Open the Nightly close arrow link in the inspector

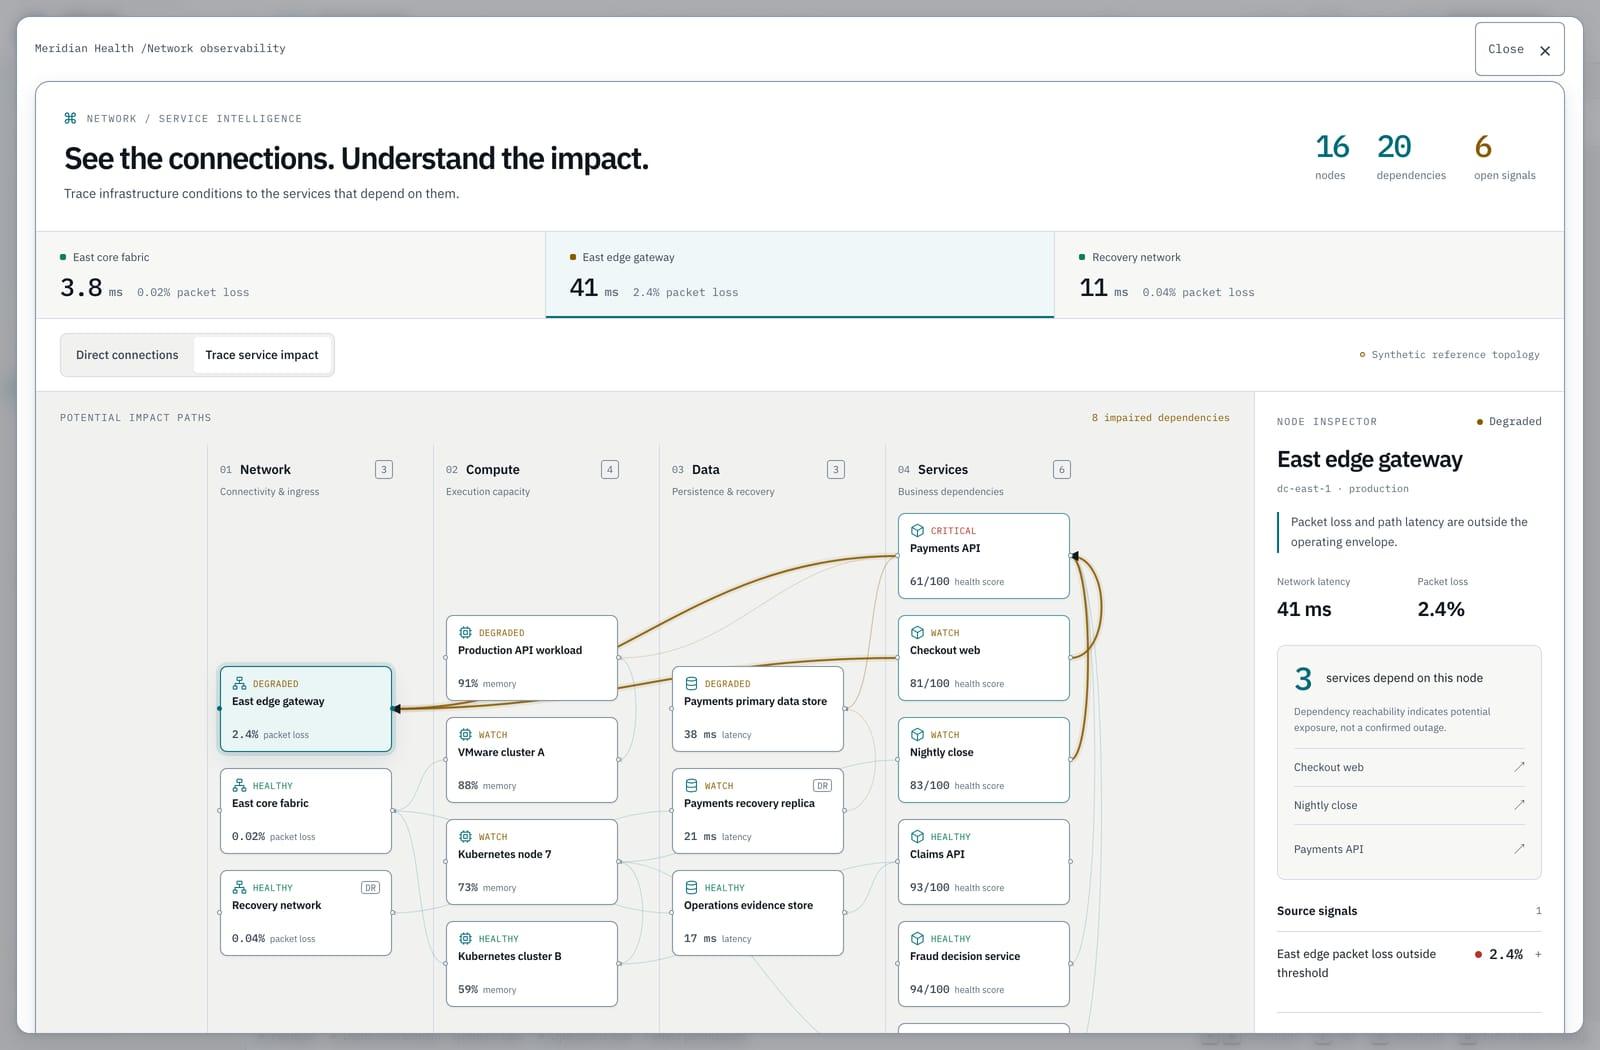[x=1519, y=805]
